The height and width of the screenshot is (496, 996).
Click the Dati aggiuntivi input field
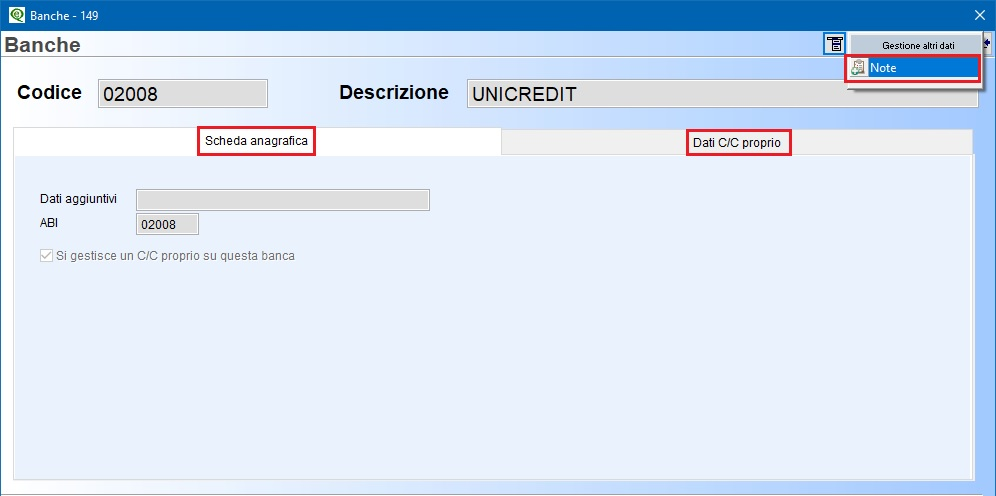pyautogui.click(x=283, y=200)
